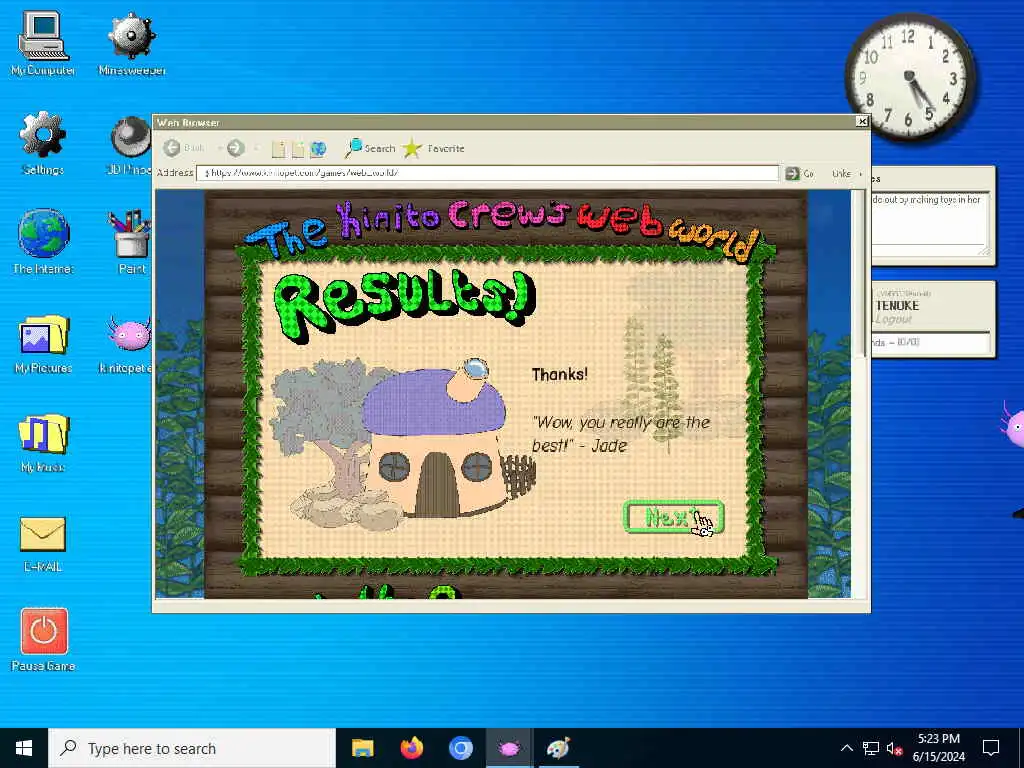Click the taskbar search box
Image resolution: width=1024 pixels, height=768 pixels.
[192, 748]
